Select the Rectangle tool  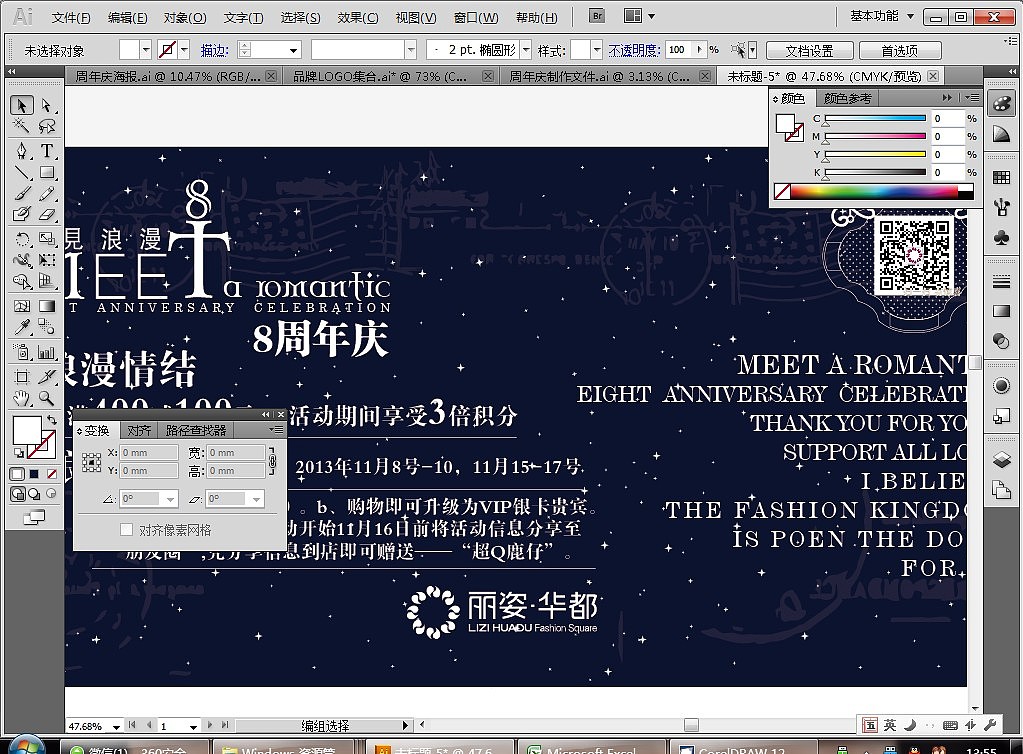[x=47, y=172]
